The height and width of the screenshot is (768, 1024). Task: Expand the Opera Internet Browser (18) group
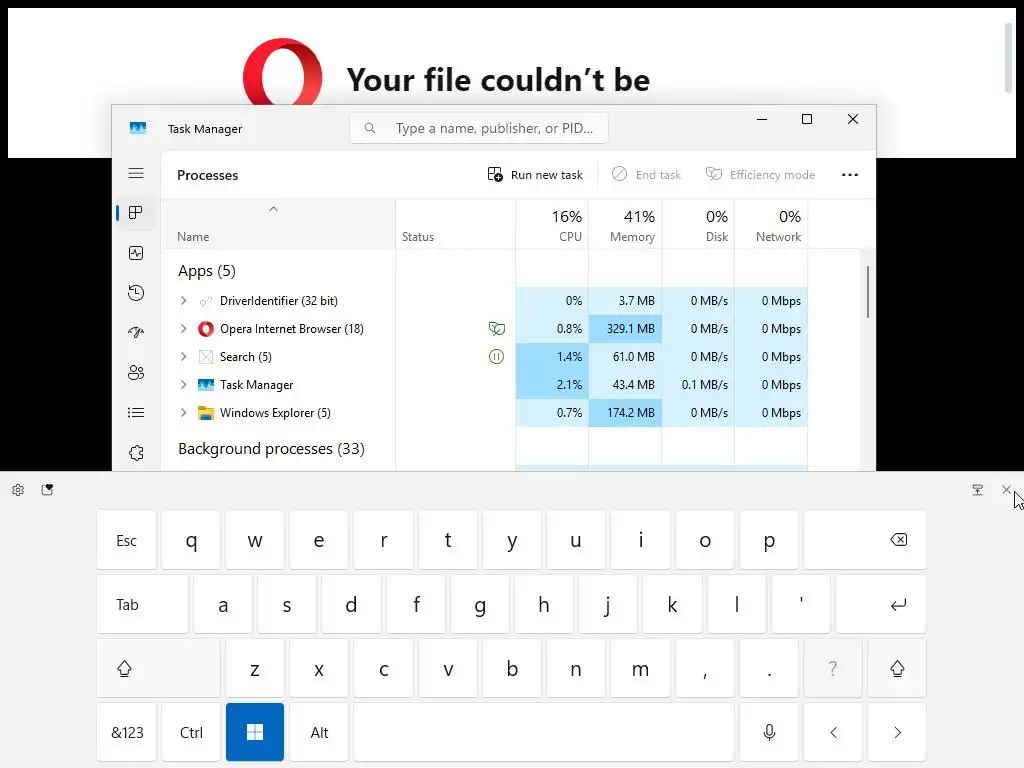coord(184,328)
